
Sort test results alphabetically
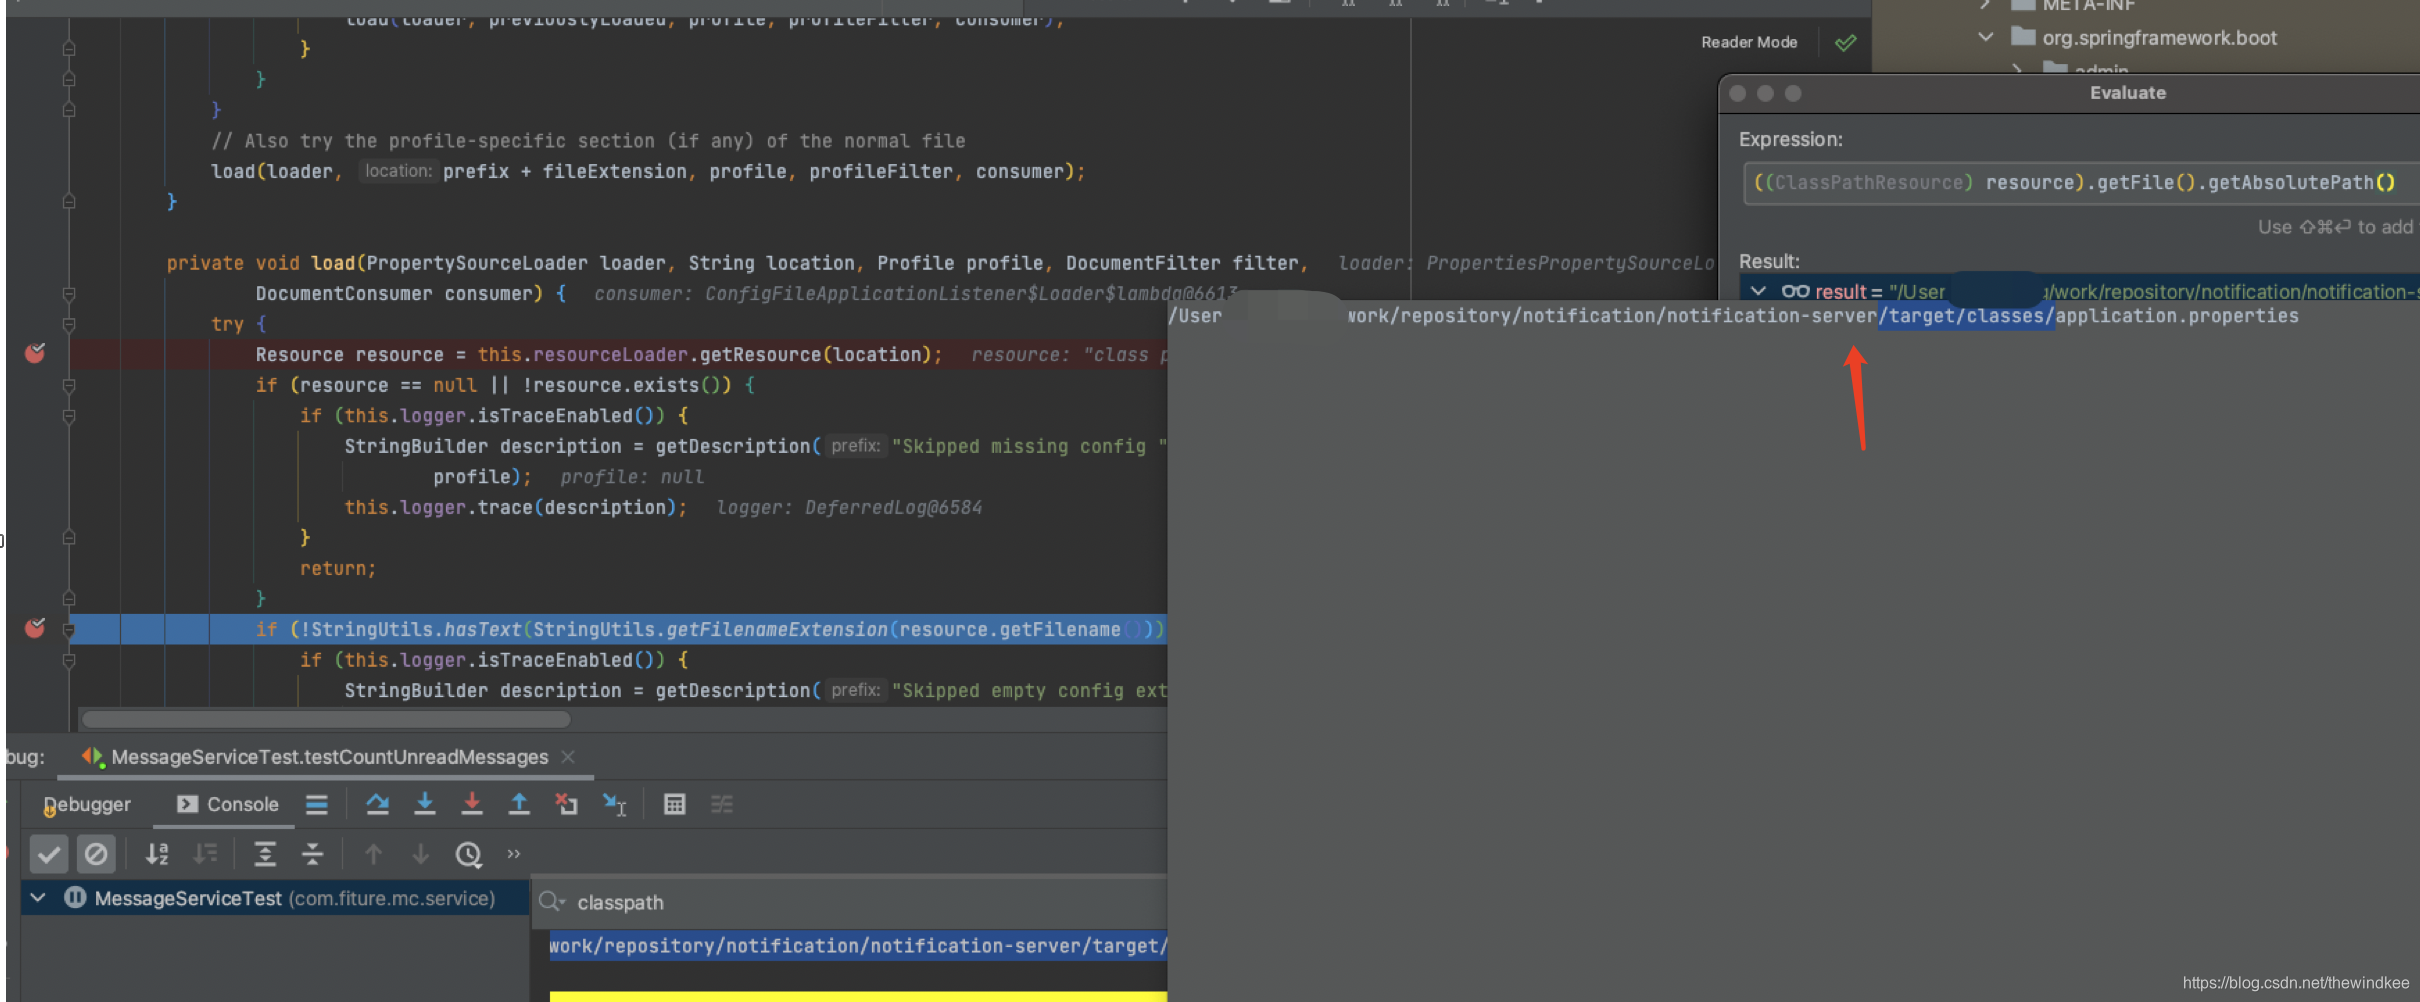tap(157, 854)
